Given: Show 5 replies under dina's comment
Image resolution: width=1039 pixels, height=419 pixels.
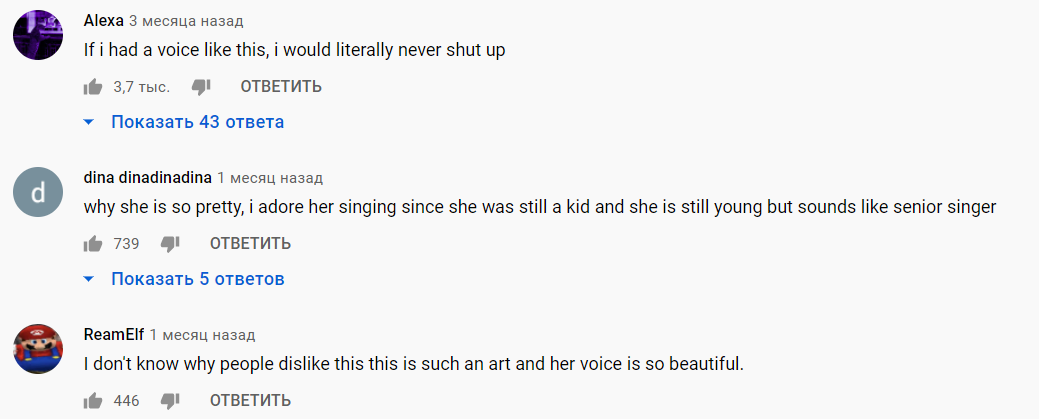Looking at the screenshot, I should pyautogui.click(x=197, y=279).
